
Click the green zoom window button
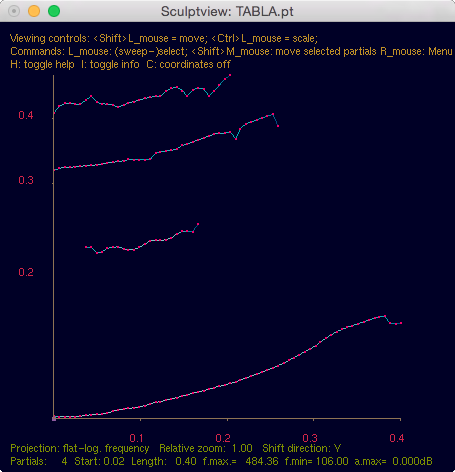(x=54, y=11)
